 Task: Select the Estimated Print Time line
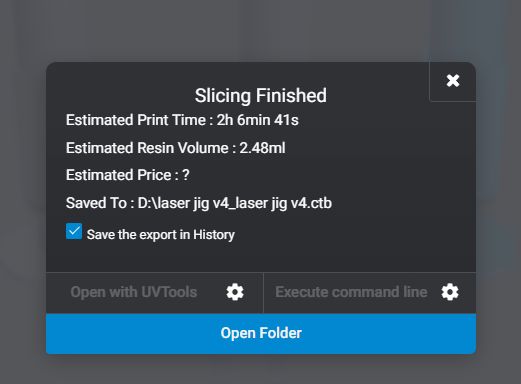182,120
